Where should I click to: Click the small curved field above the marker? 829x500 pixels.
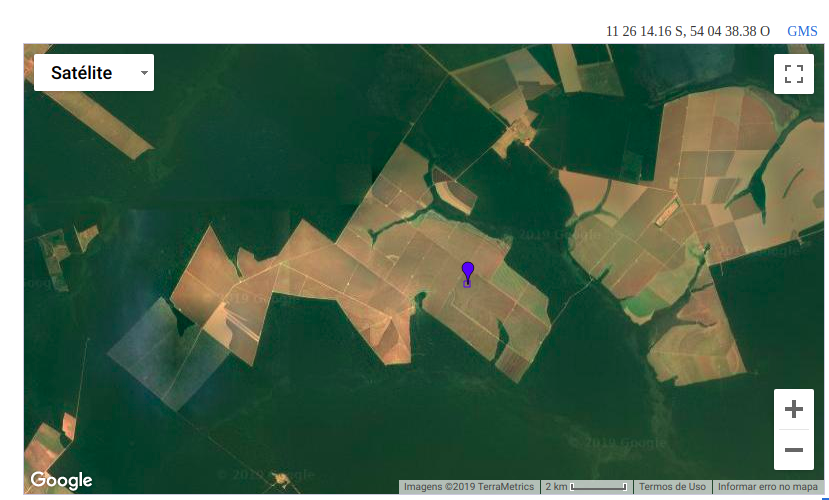click(x=452, y=190)
